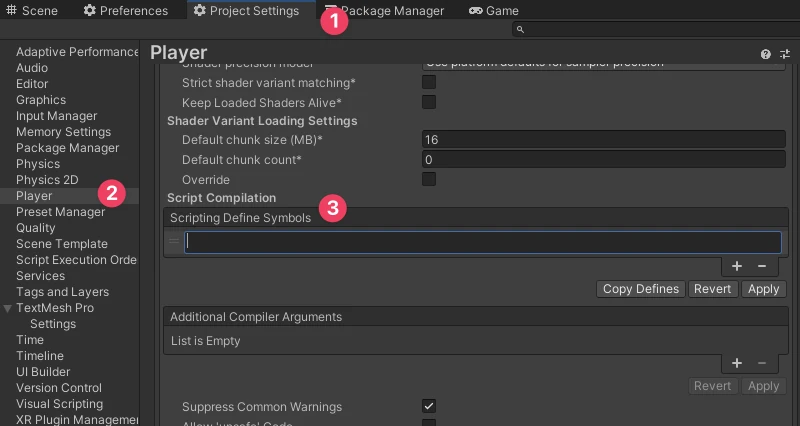The height and width of the screenshot is (426, 800).
Task: Open Input Manager settings
Action: pyautogui.click(x=56, y=116)
